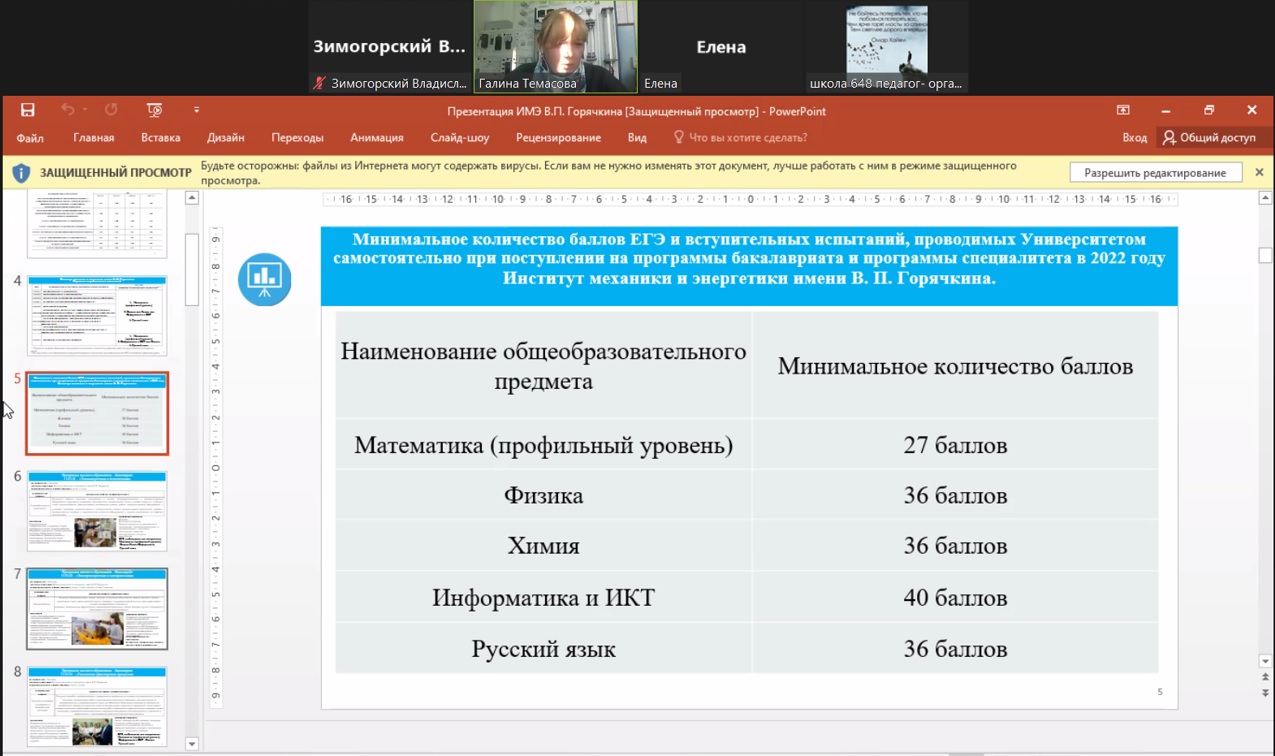Open the Слайд-шоу ribbon tab
1275x756 pixels.
coord(459,138)
